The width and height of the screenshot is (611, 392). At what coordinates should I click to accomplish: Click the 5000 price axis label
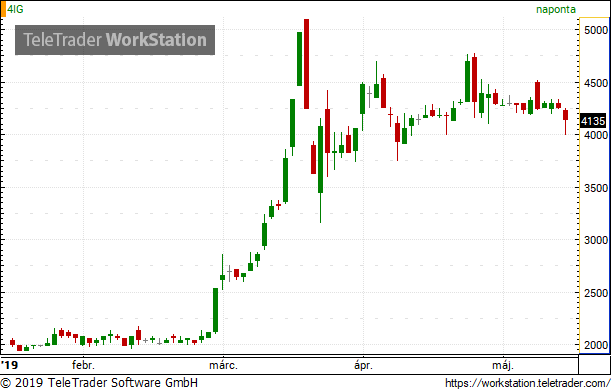tap(596, 30)
